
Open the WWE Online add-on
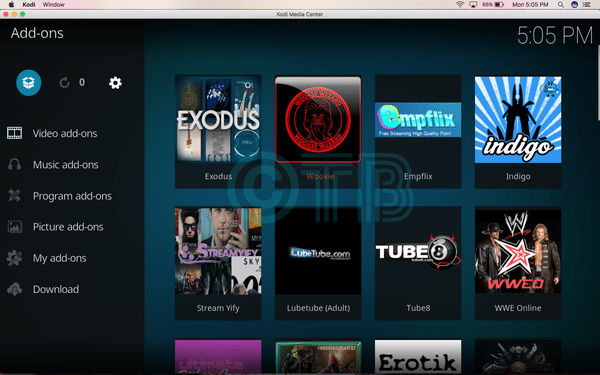[x=518, y=263]
